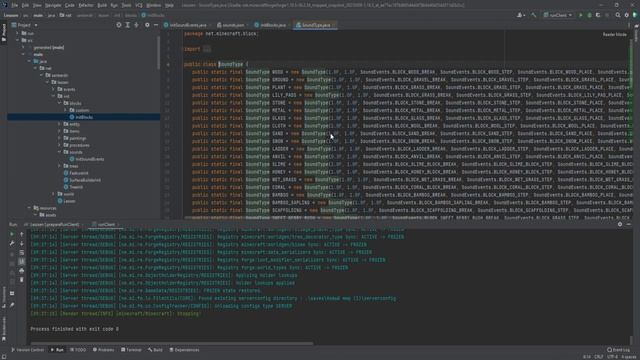Image resolution: width=640 pixels, height=360 pixels.
Task: Open the Event Log
Action: click(619, 350)
